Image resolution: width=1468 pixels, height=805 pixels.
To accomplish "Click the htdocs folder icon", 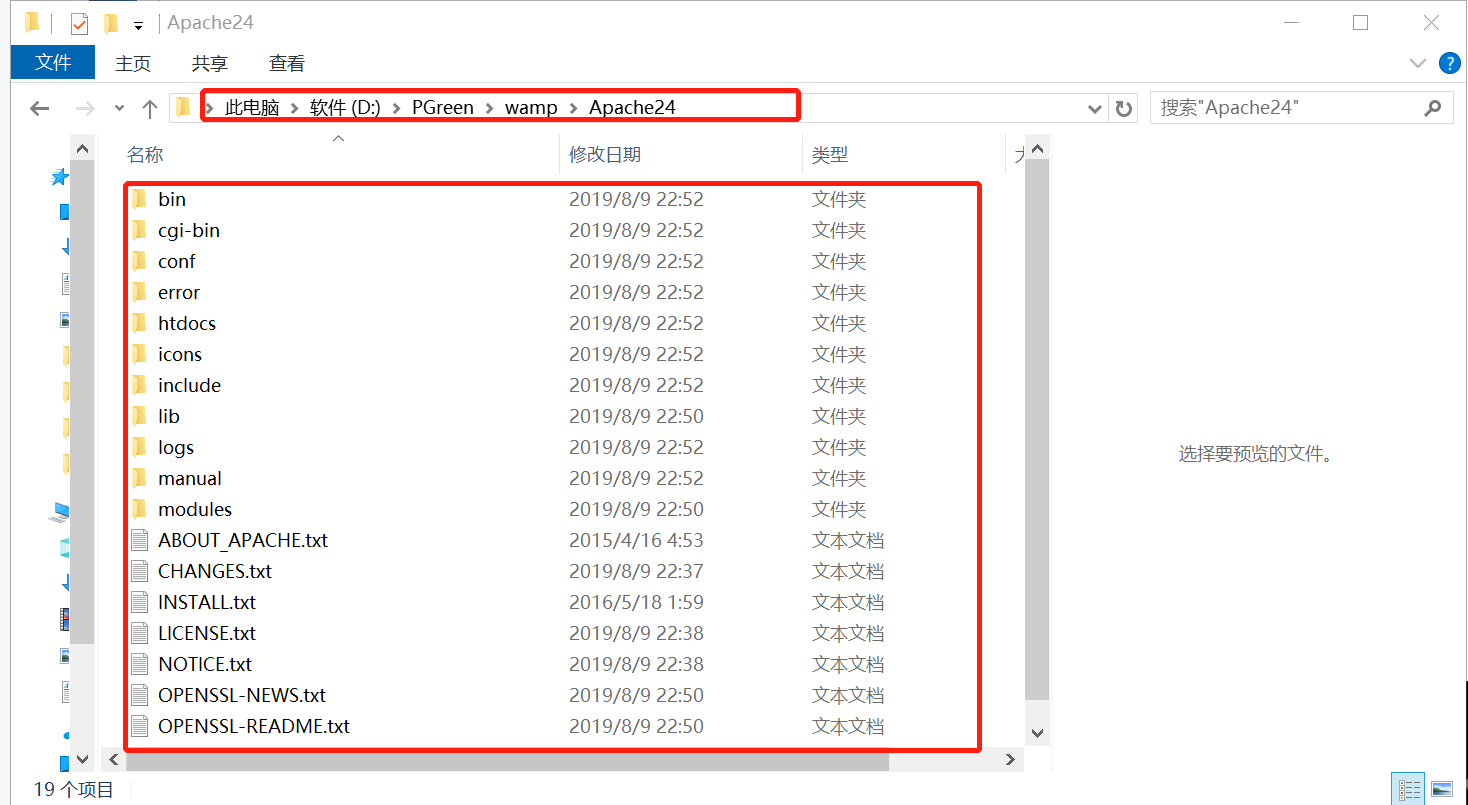I will [140, 323].
